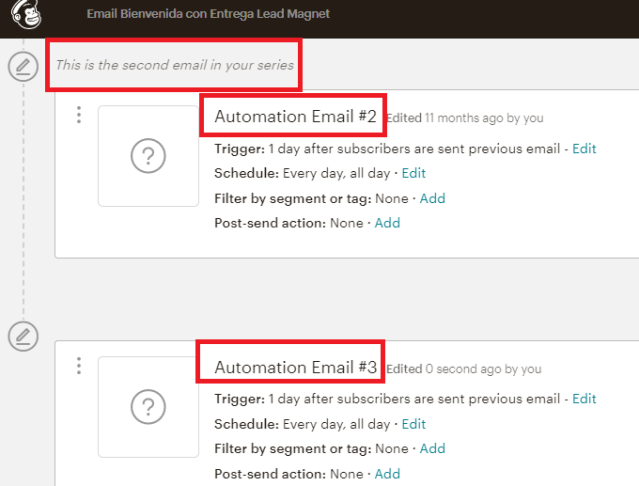Open the Automation Email #2 title
Viewport: 639px width, 486px height.
[x=295, y=118]
